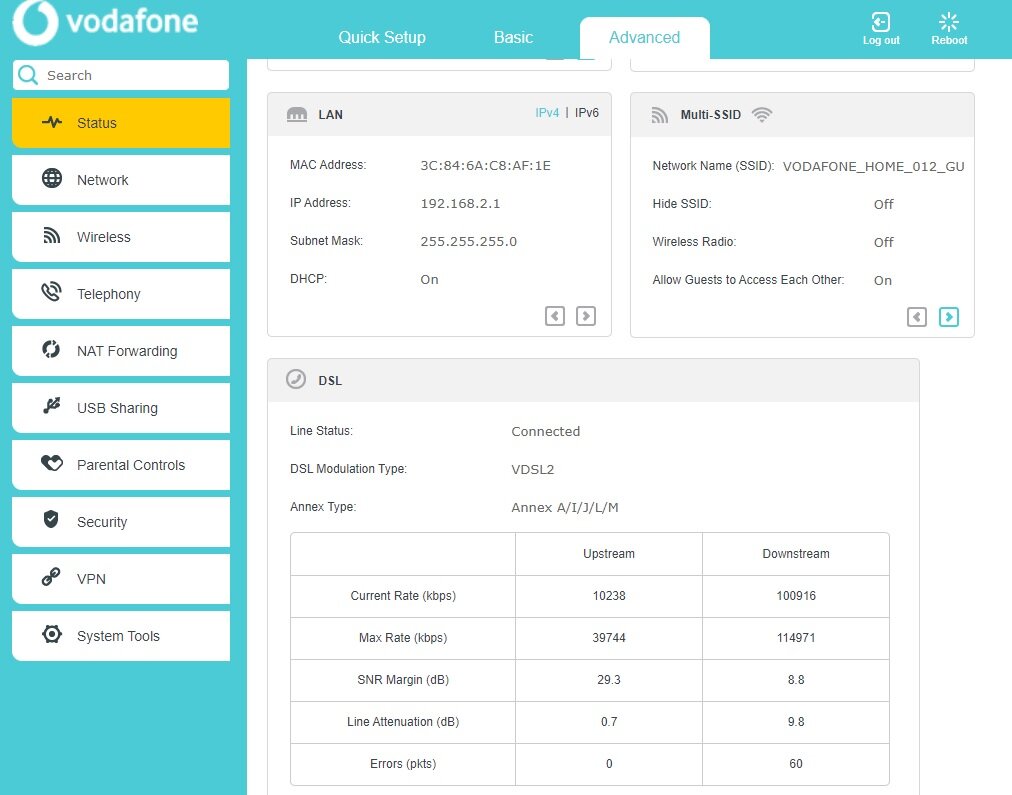Click upstream max rate 39744
Image resolution: width=1012 pixels, height=795 pixels.
[x=609, y=638]
